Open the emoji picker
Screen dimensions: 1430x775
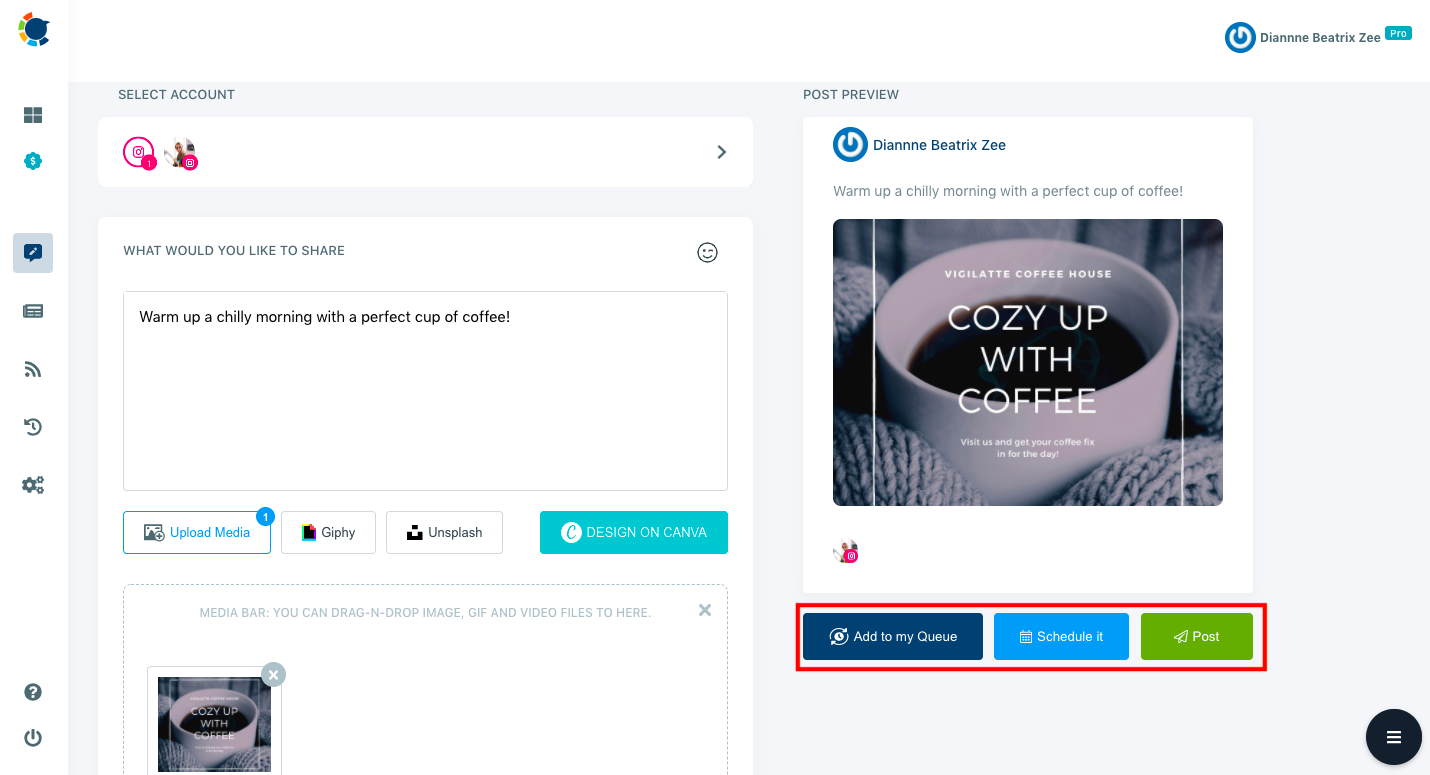coord(707,252)
